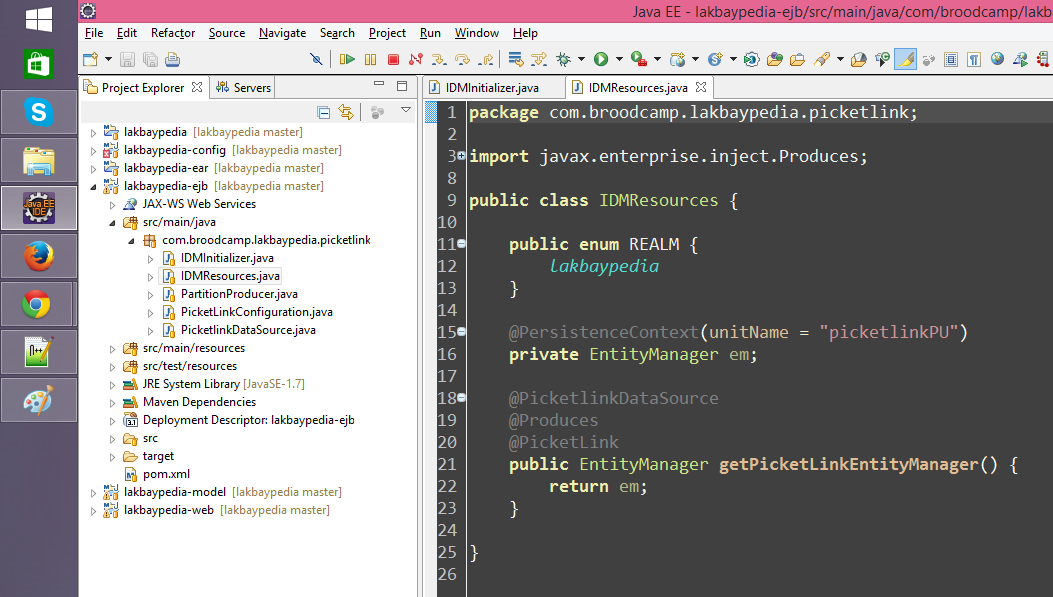This screenshot has height=597, width=1053.
Task: Click the Suspend debug icon
Action: click(x=370, y=59)
